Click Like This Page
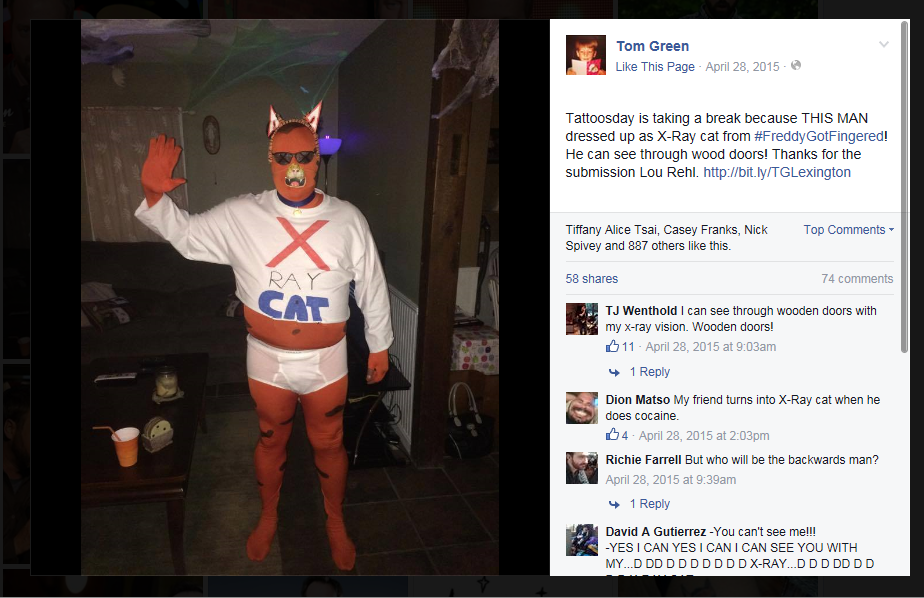Viewport: 924px width, 598px height. tap(655, 67)
